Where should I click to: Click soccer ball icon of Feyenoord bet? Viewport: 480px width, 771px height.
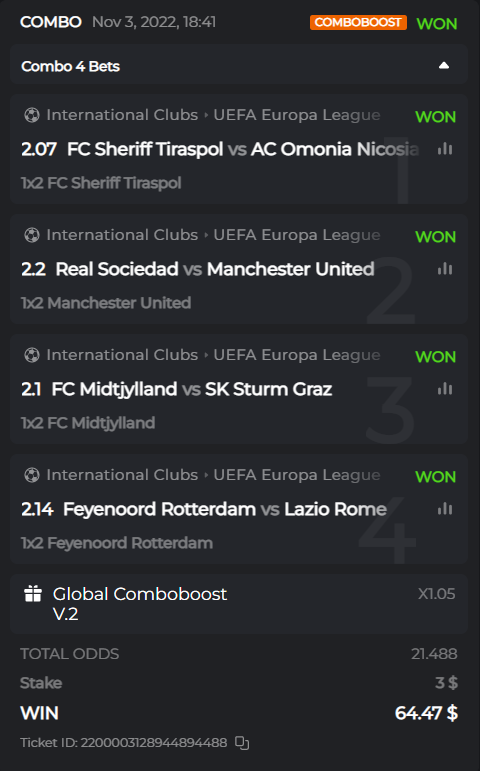[32, 475]
